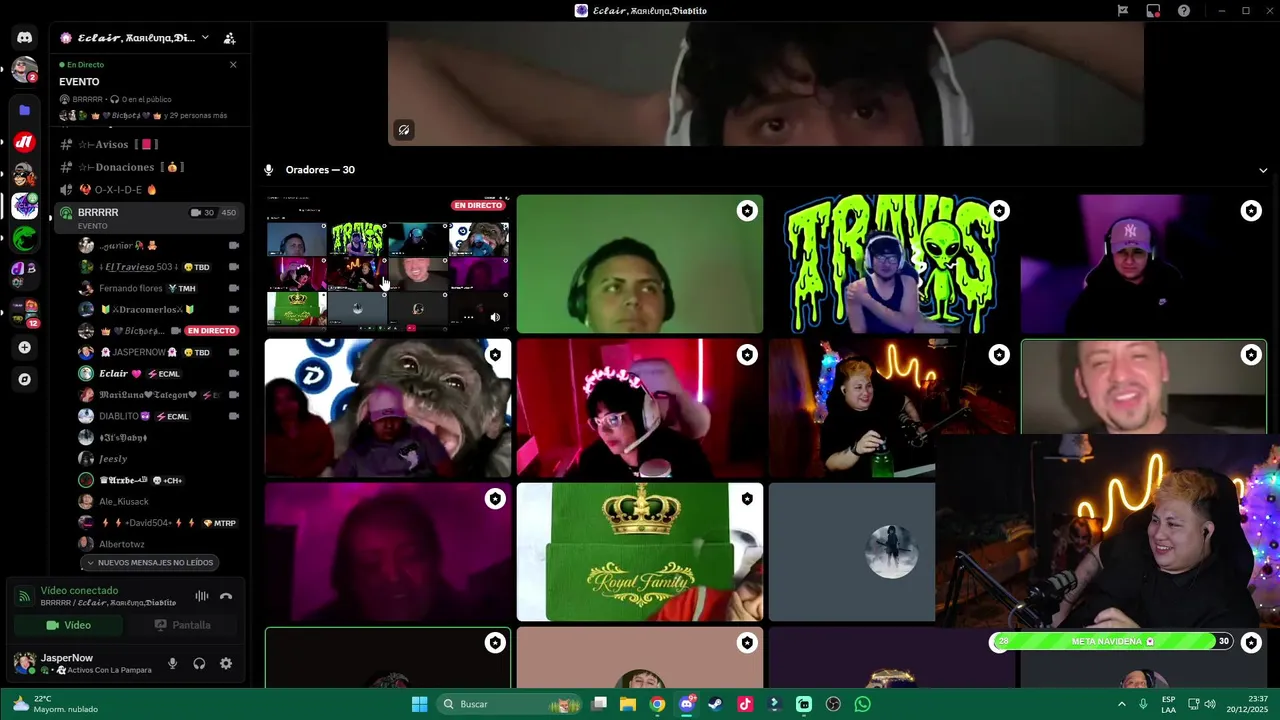This screenshot has height=720, width=1280.
Task: Click the camera-off icon on top video
Action: point(404,130)
